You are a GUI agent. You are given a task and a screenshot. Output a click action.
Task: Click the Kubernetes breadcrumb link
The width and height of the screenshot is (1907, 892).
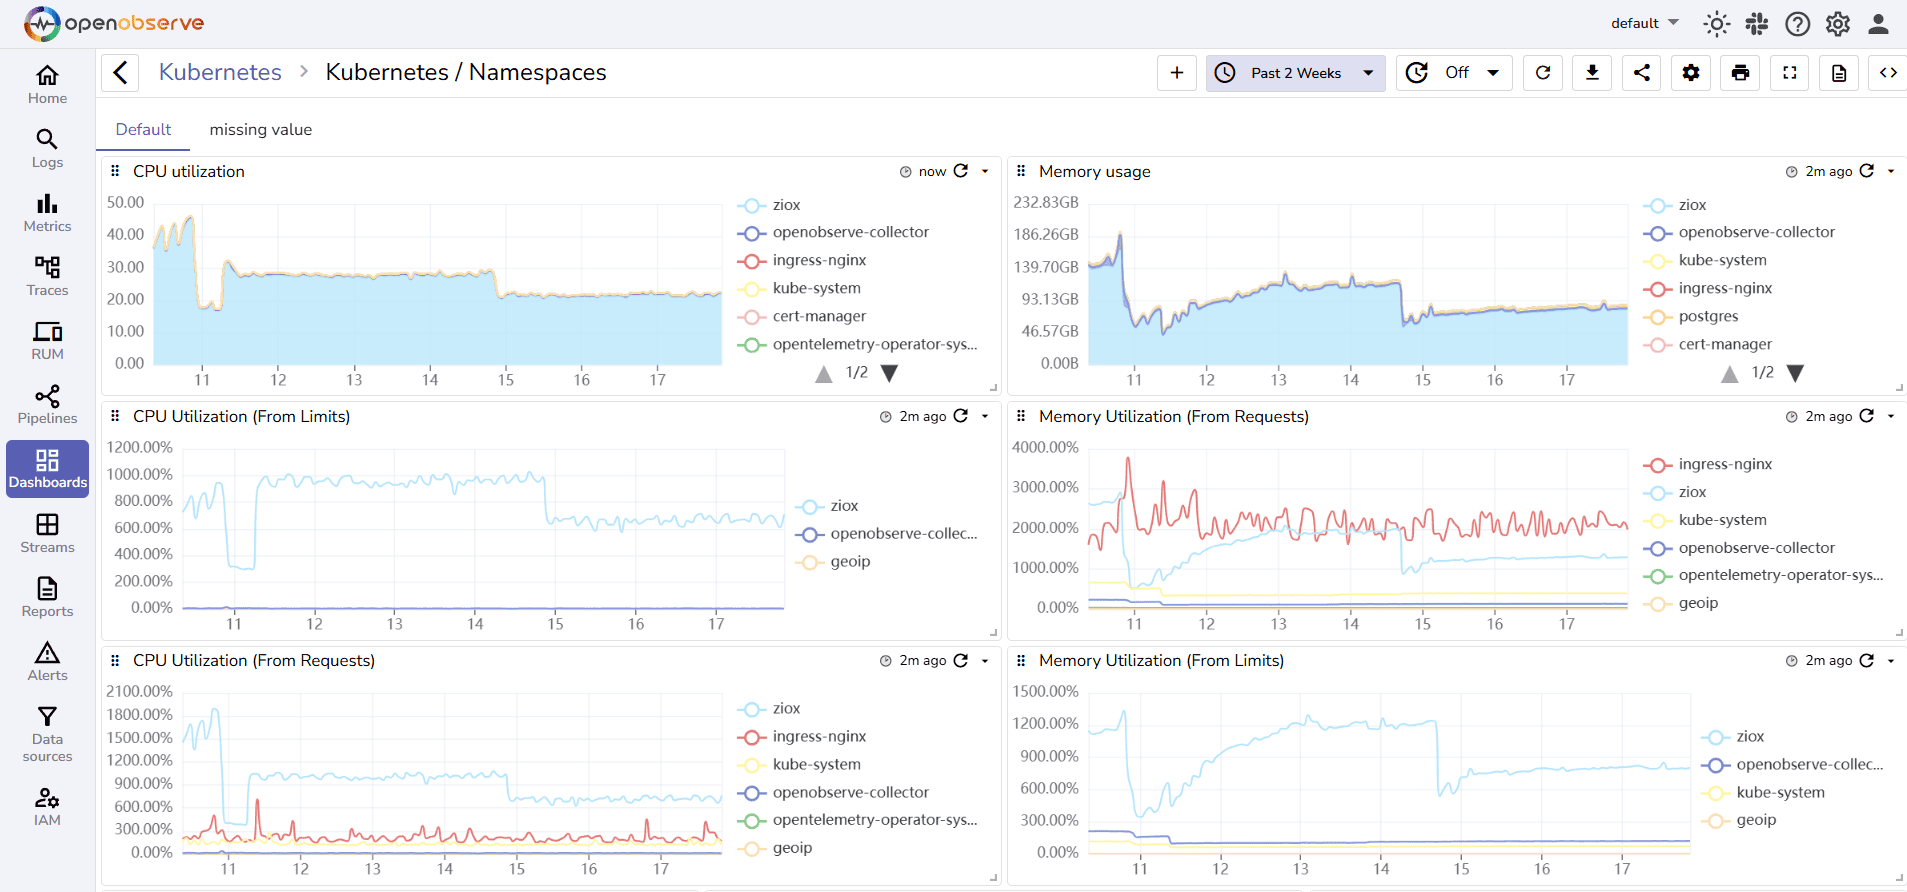(x=220, y=73)
